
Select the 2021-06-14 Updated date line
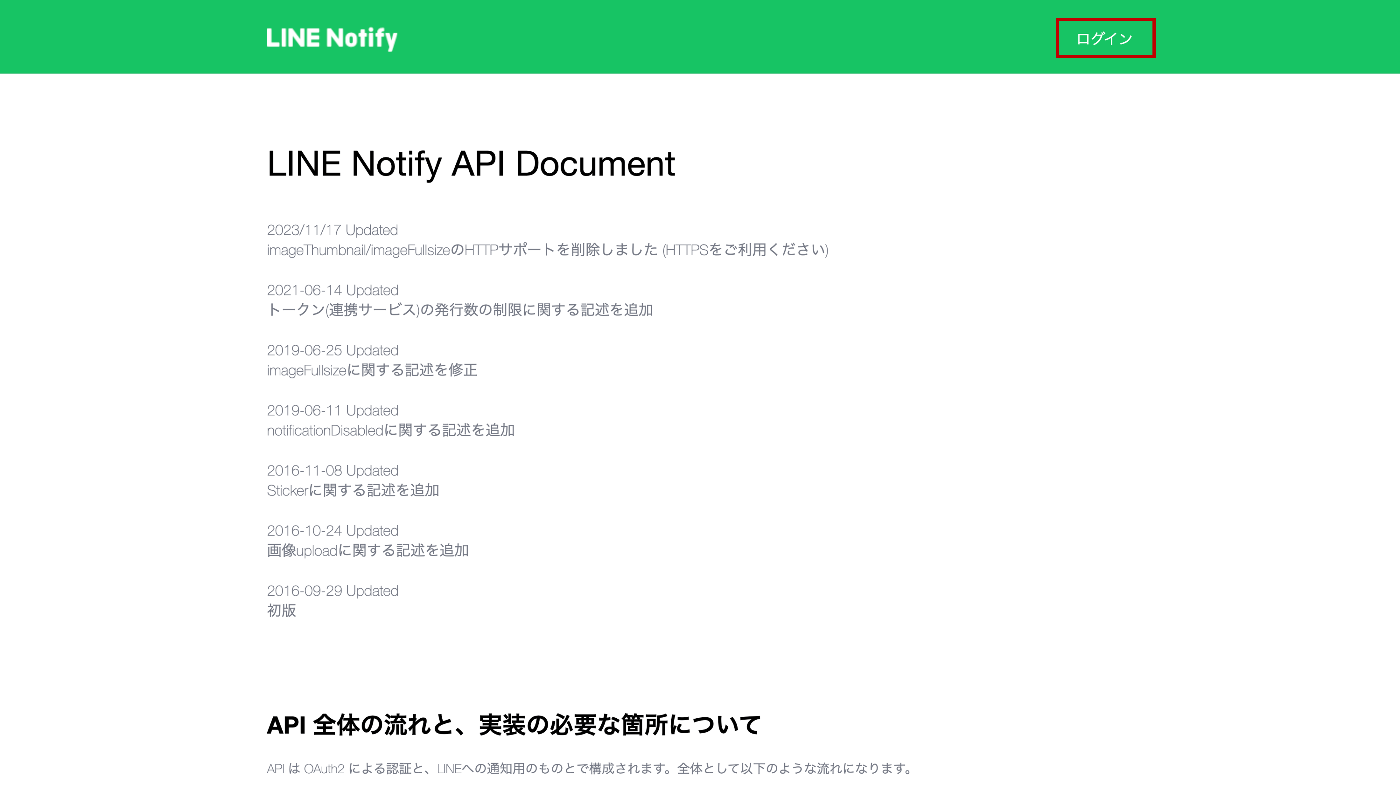tap(333, 290)
